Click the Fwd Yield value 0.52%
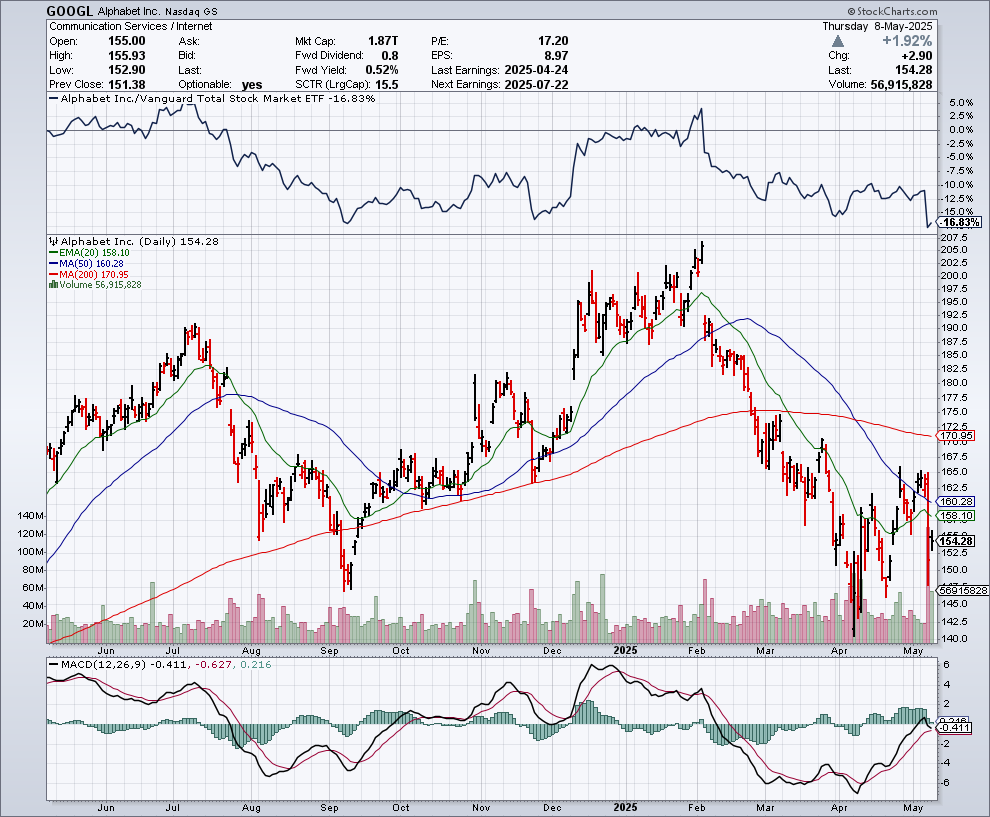990x817 pixels. click(x=381, y=70)
